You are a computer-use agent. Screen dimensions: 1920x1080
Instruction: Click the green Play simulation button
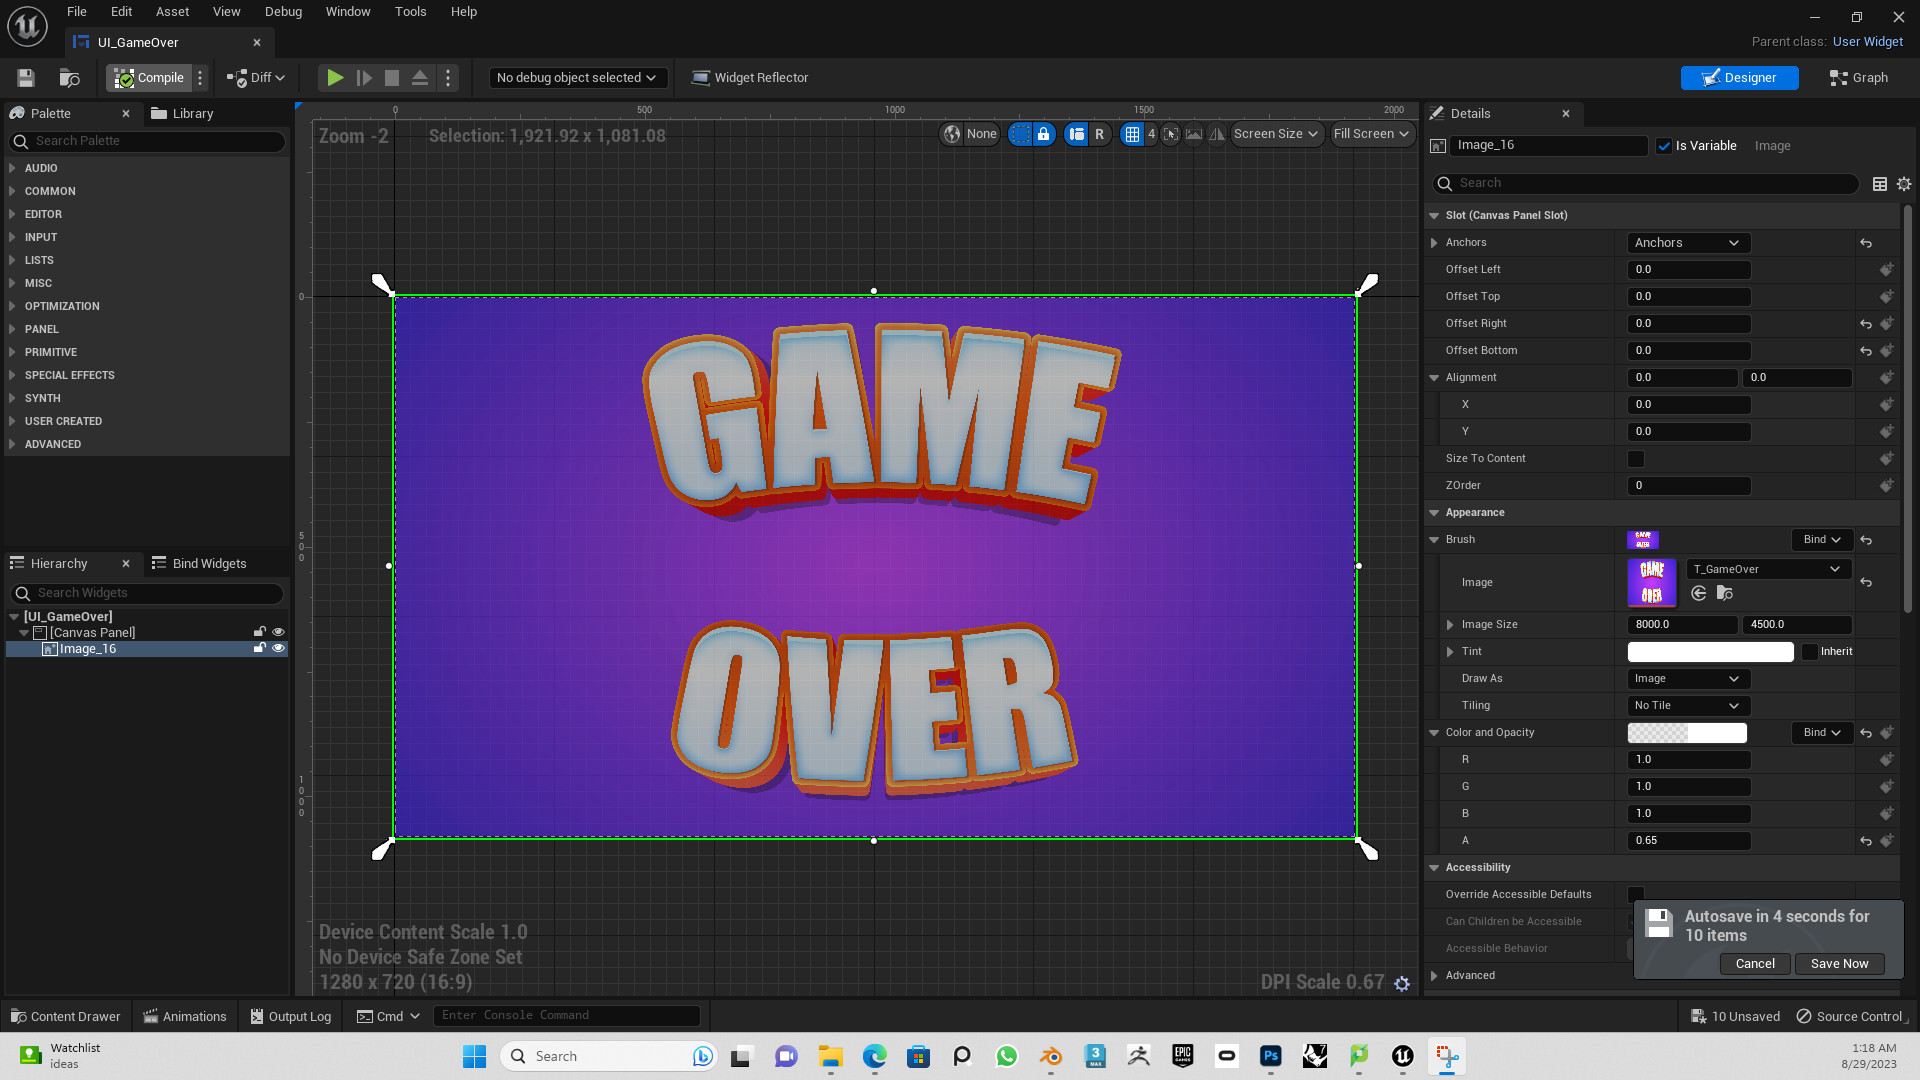coord(335,78)
